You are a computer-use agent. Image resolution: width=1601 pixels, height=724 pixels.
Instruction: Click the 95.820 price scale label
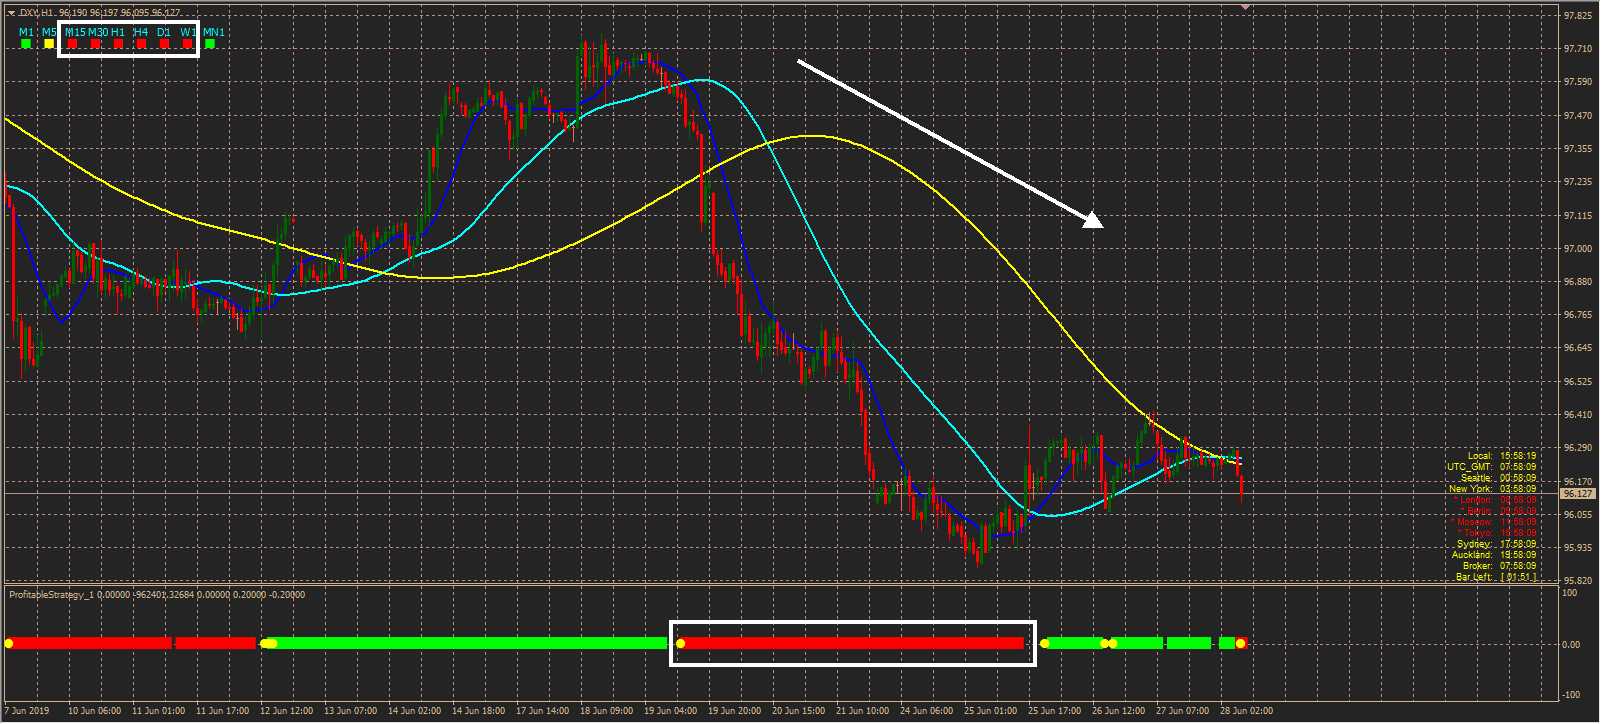coord(1578,580)
